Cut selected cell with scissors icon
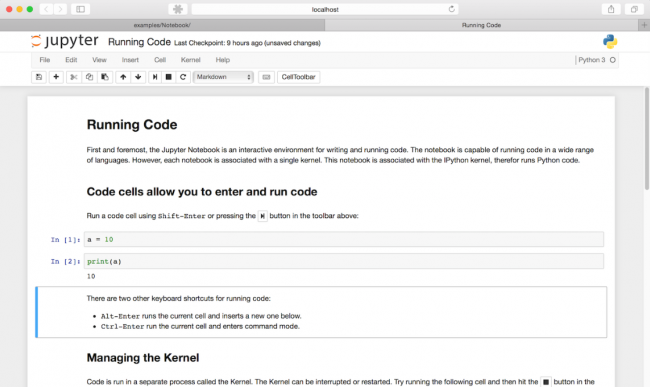Viewport: 650px width, 387px height. click(x=74, y=77)
